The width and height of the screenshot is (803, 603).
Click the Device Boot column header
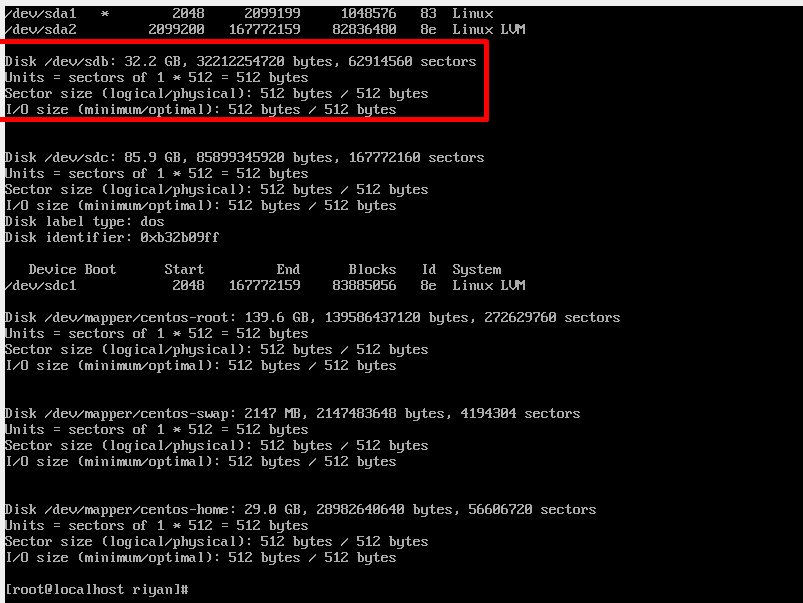[71, 269]
